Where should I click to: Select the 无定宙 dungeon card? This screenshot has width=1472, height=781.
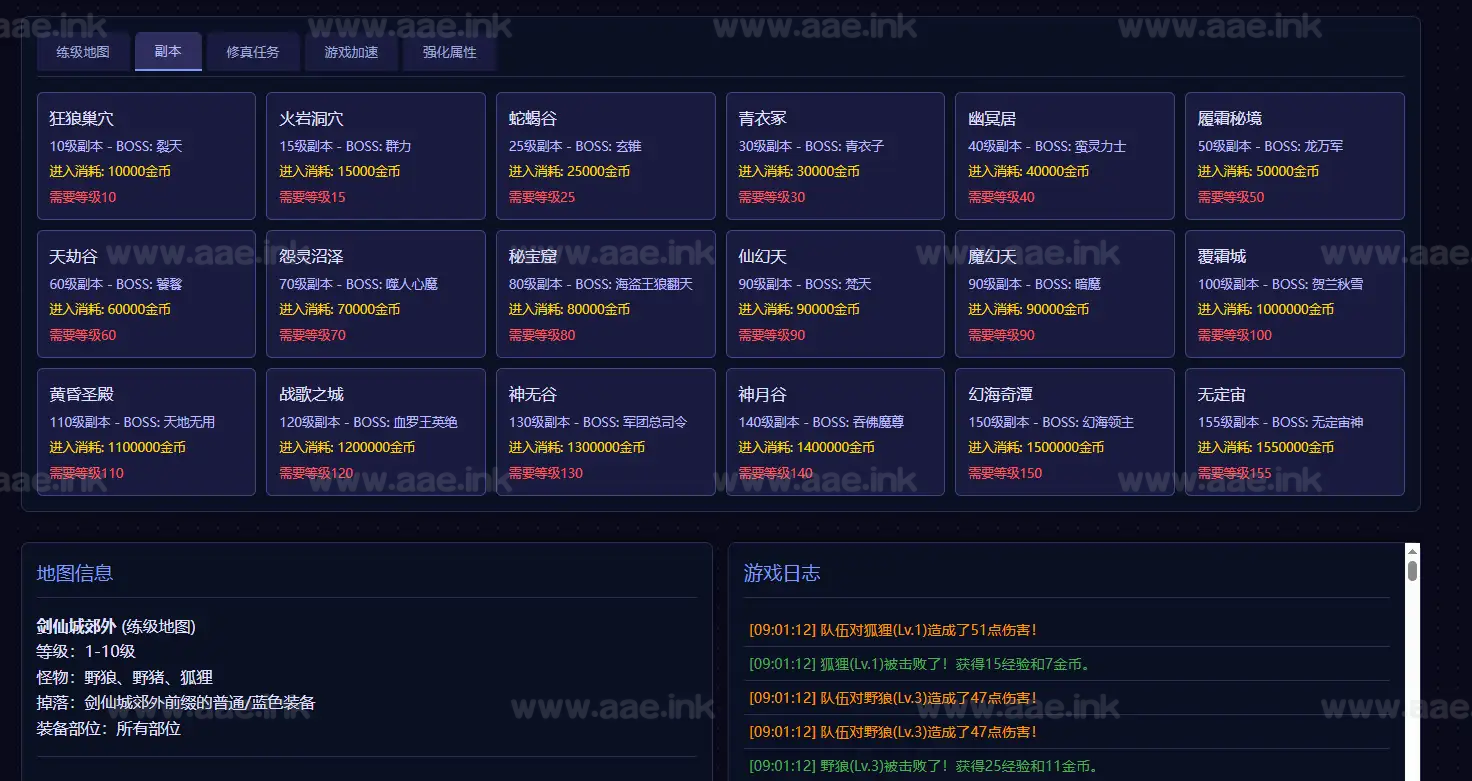point(1294,431)
